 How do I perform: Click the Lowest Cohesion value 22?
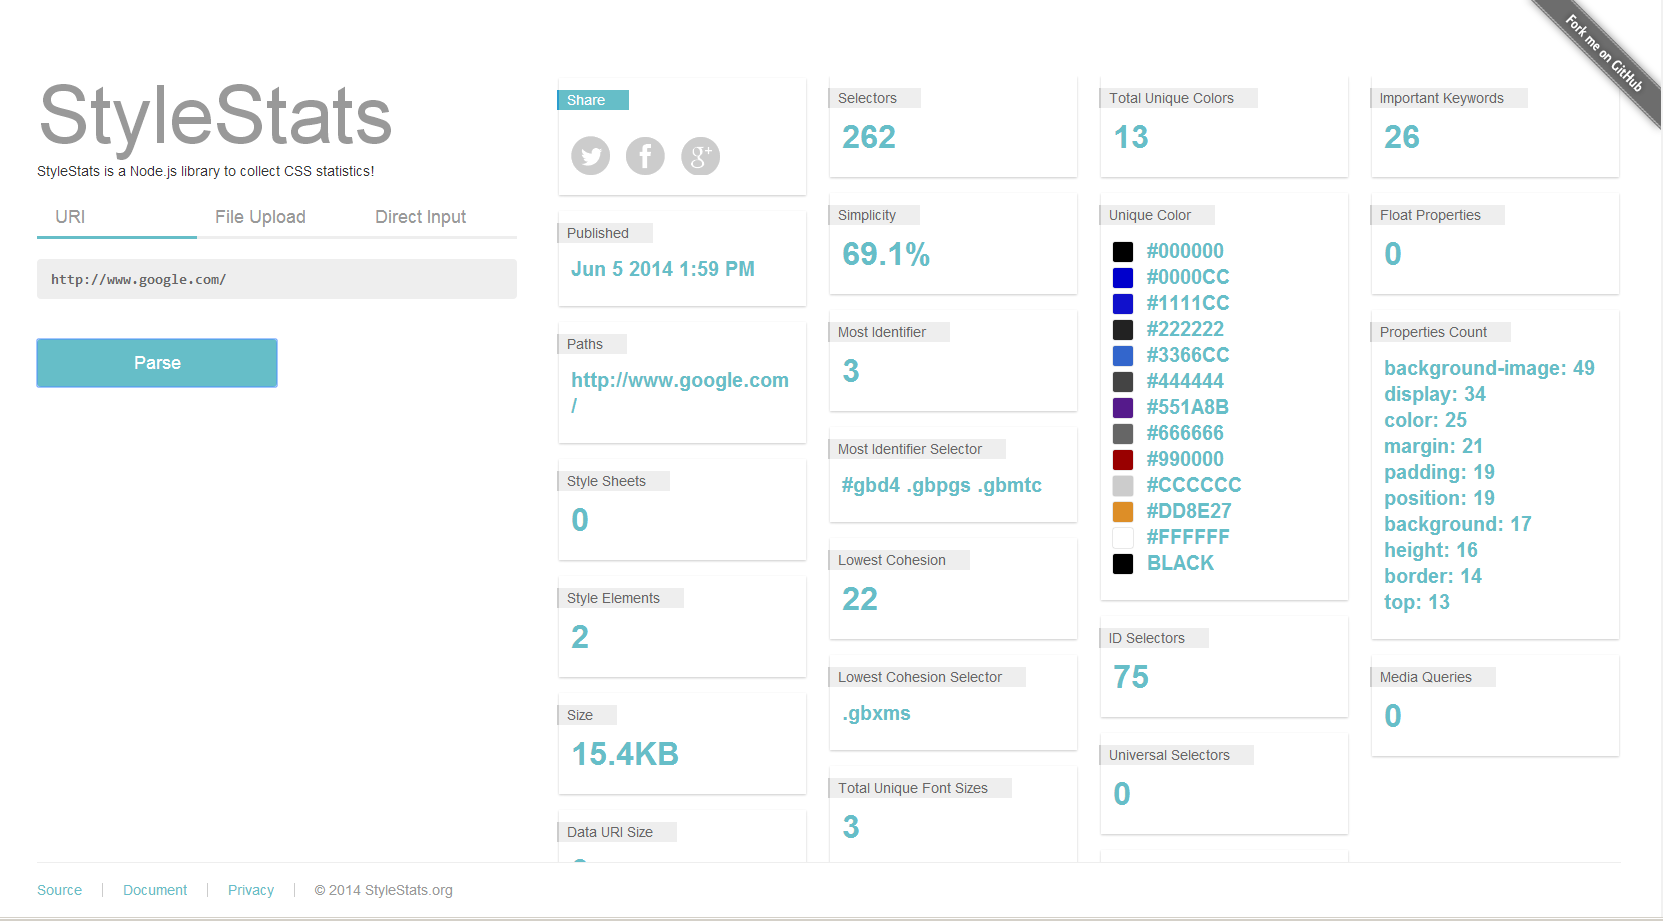860,599
